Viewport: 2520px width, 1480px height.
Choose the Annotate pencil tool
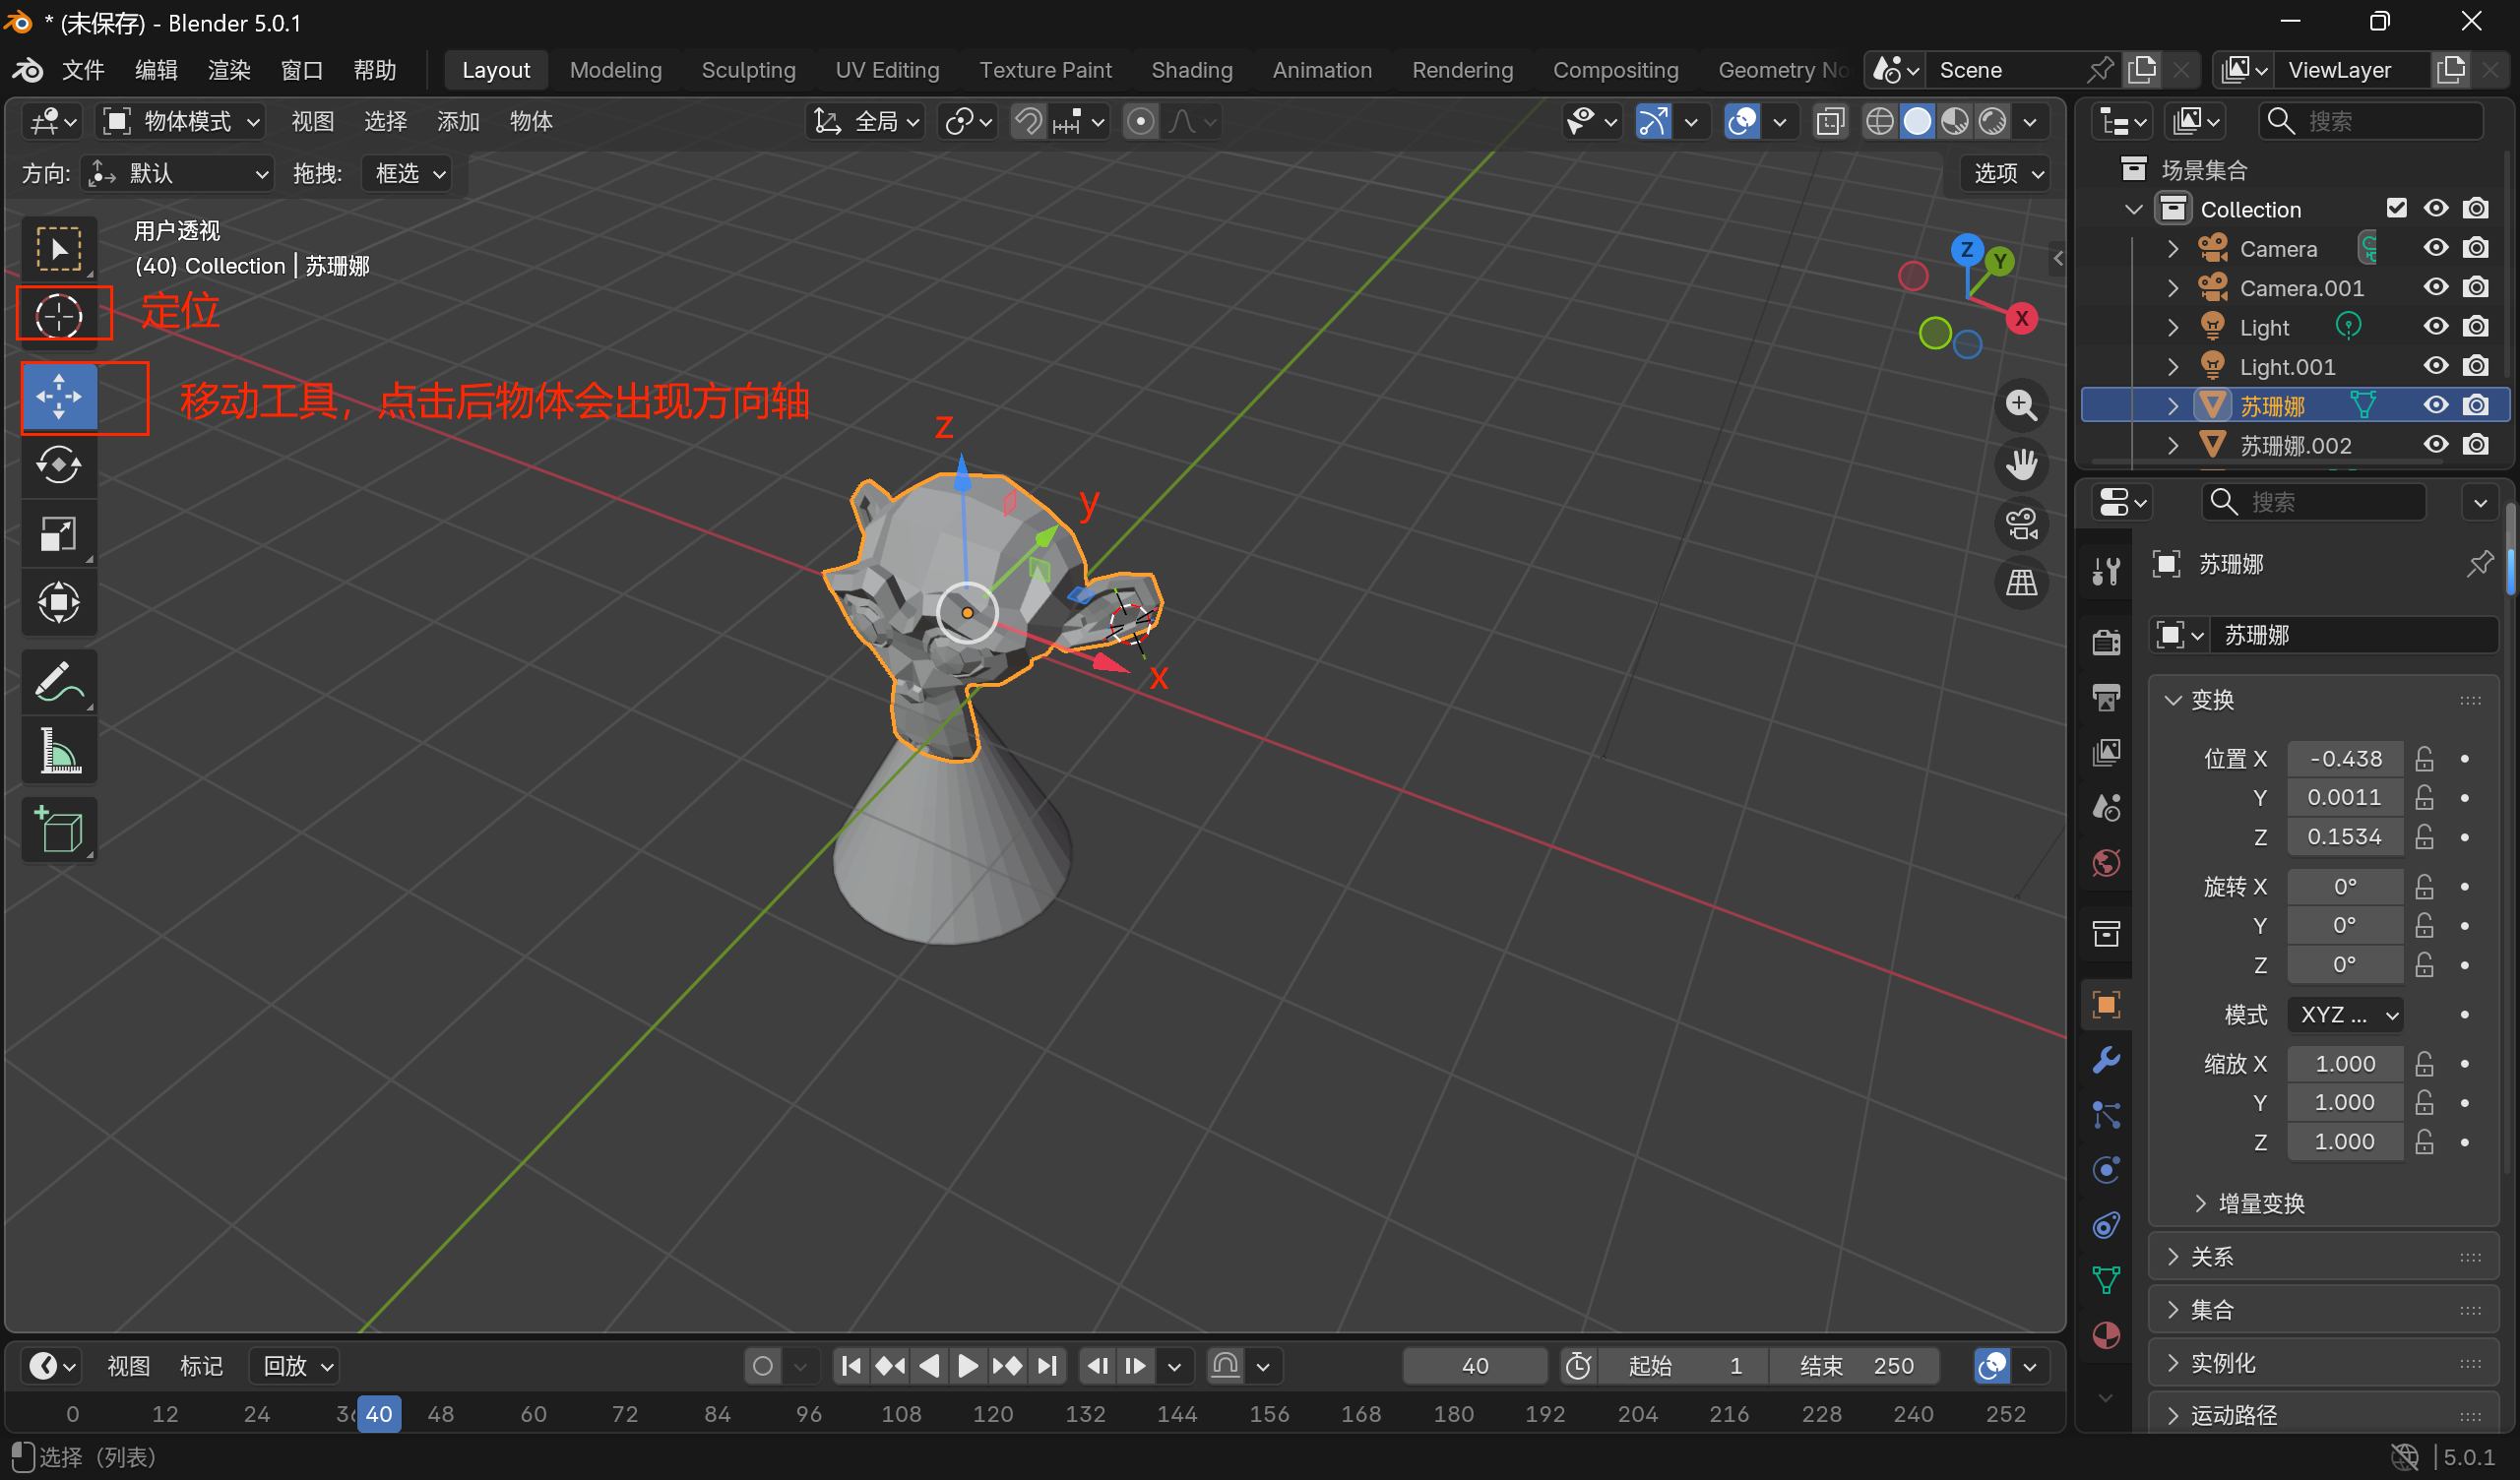[x=59, y=682]
